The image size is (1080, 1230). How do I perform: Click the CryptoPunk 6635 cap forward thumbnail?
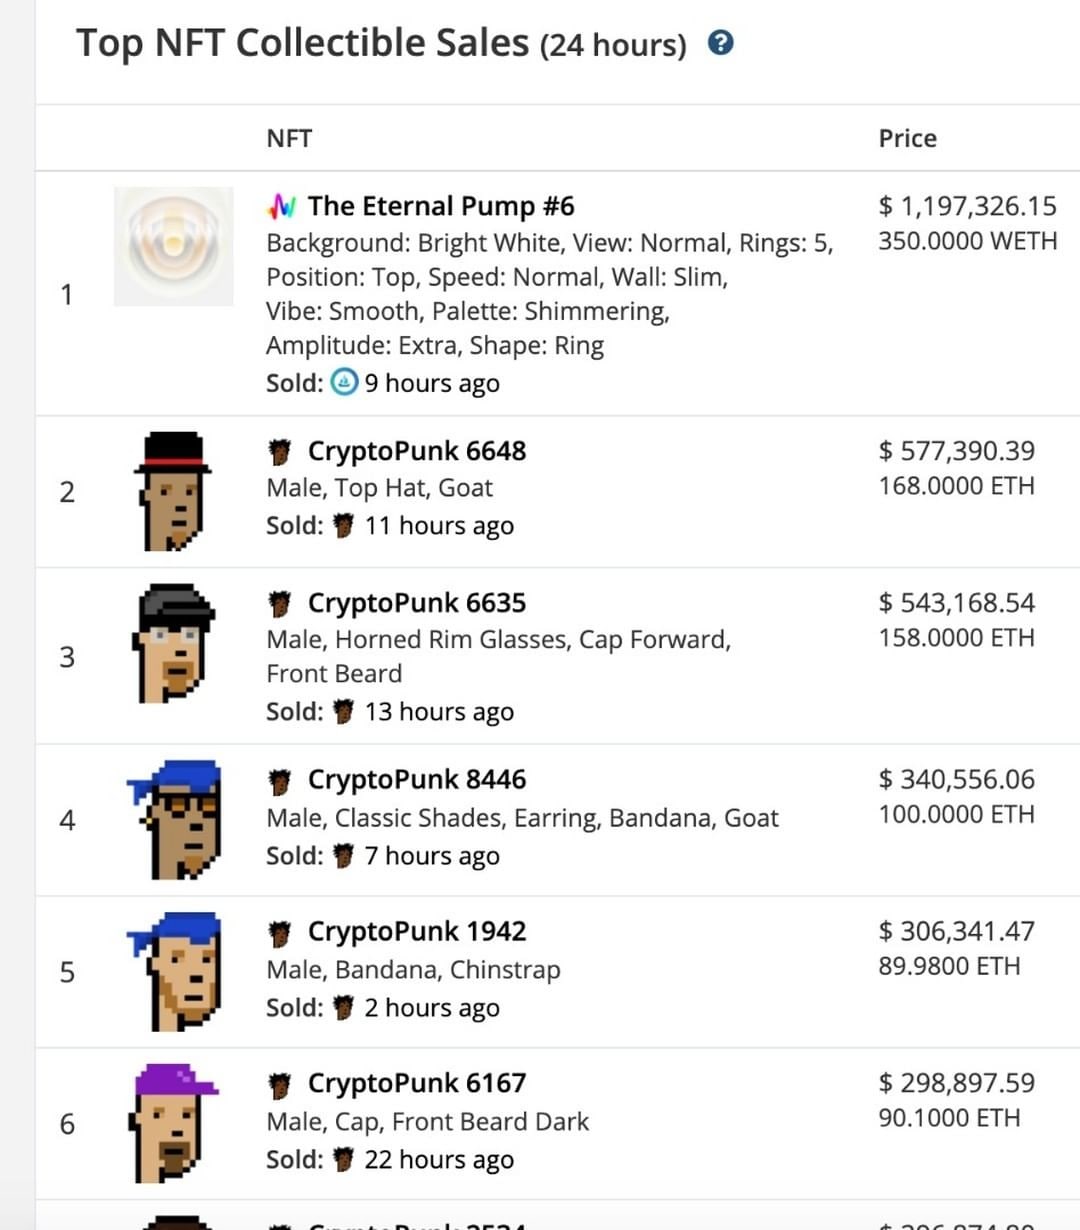point(173,643)
